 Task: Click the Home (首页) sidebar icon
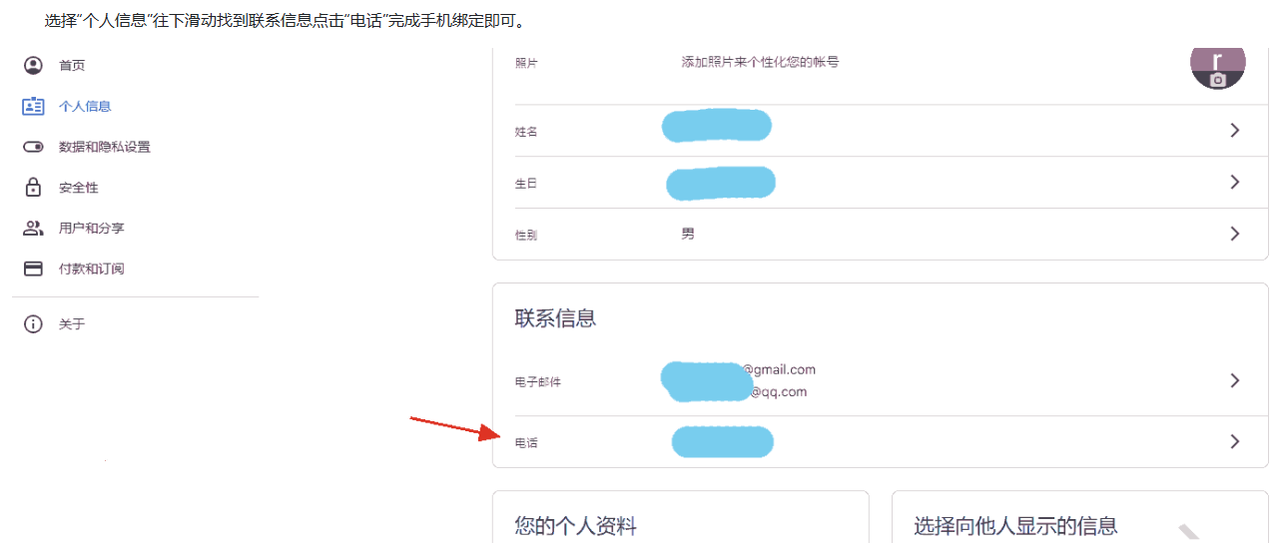point(34,65)
